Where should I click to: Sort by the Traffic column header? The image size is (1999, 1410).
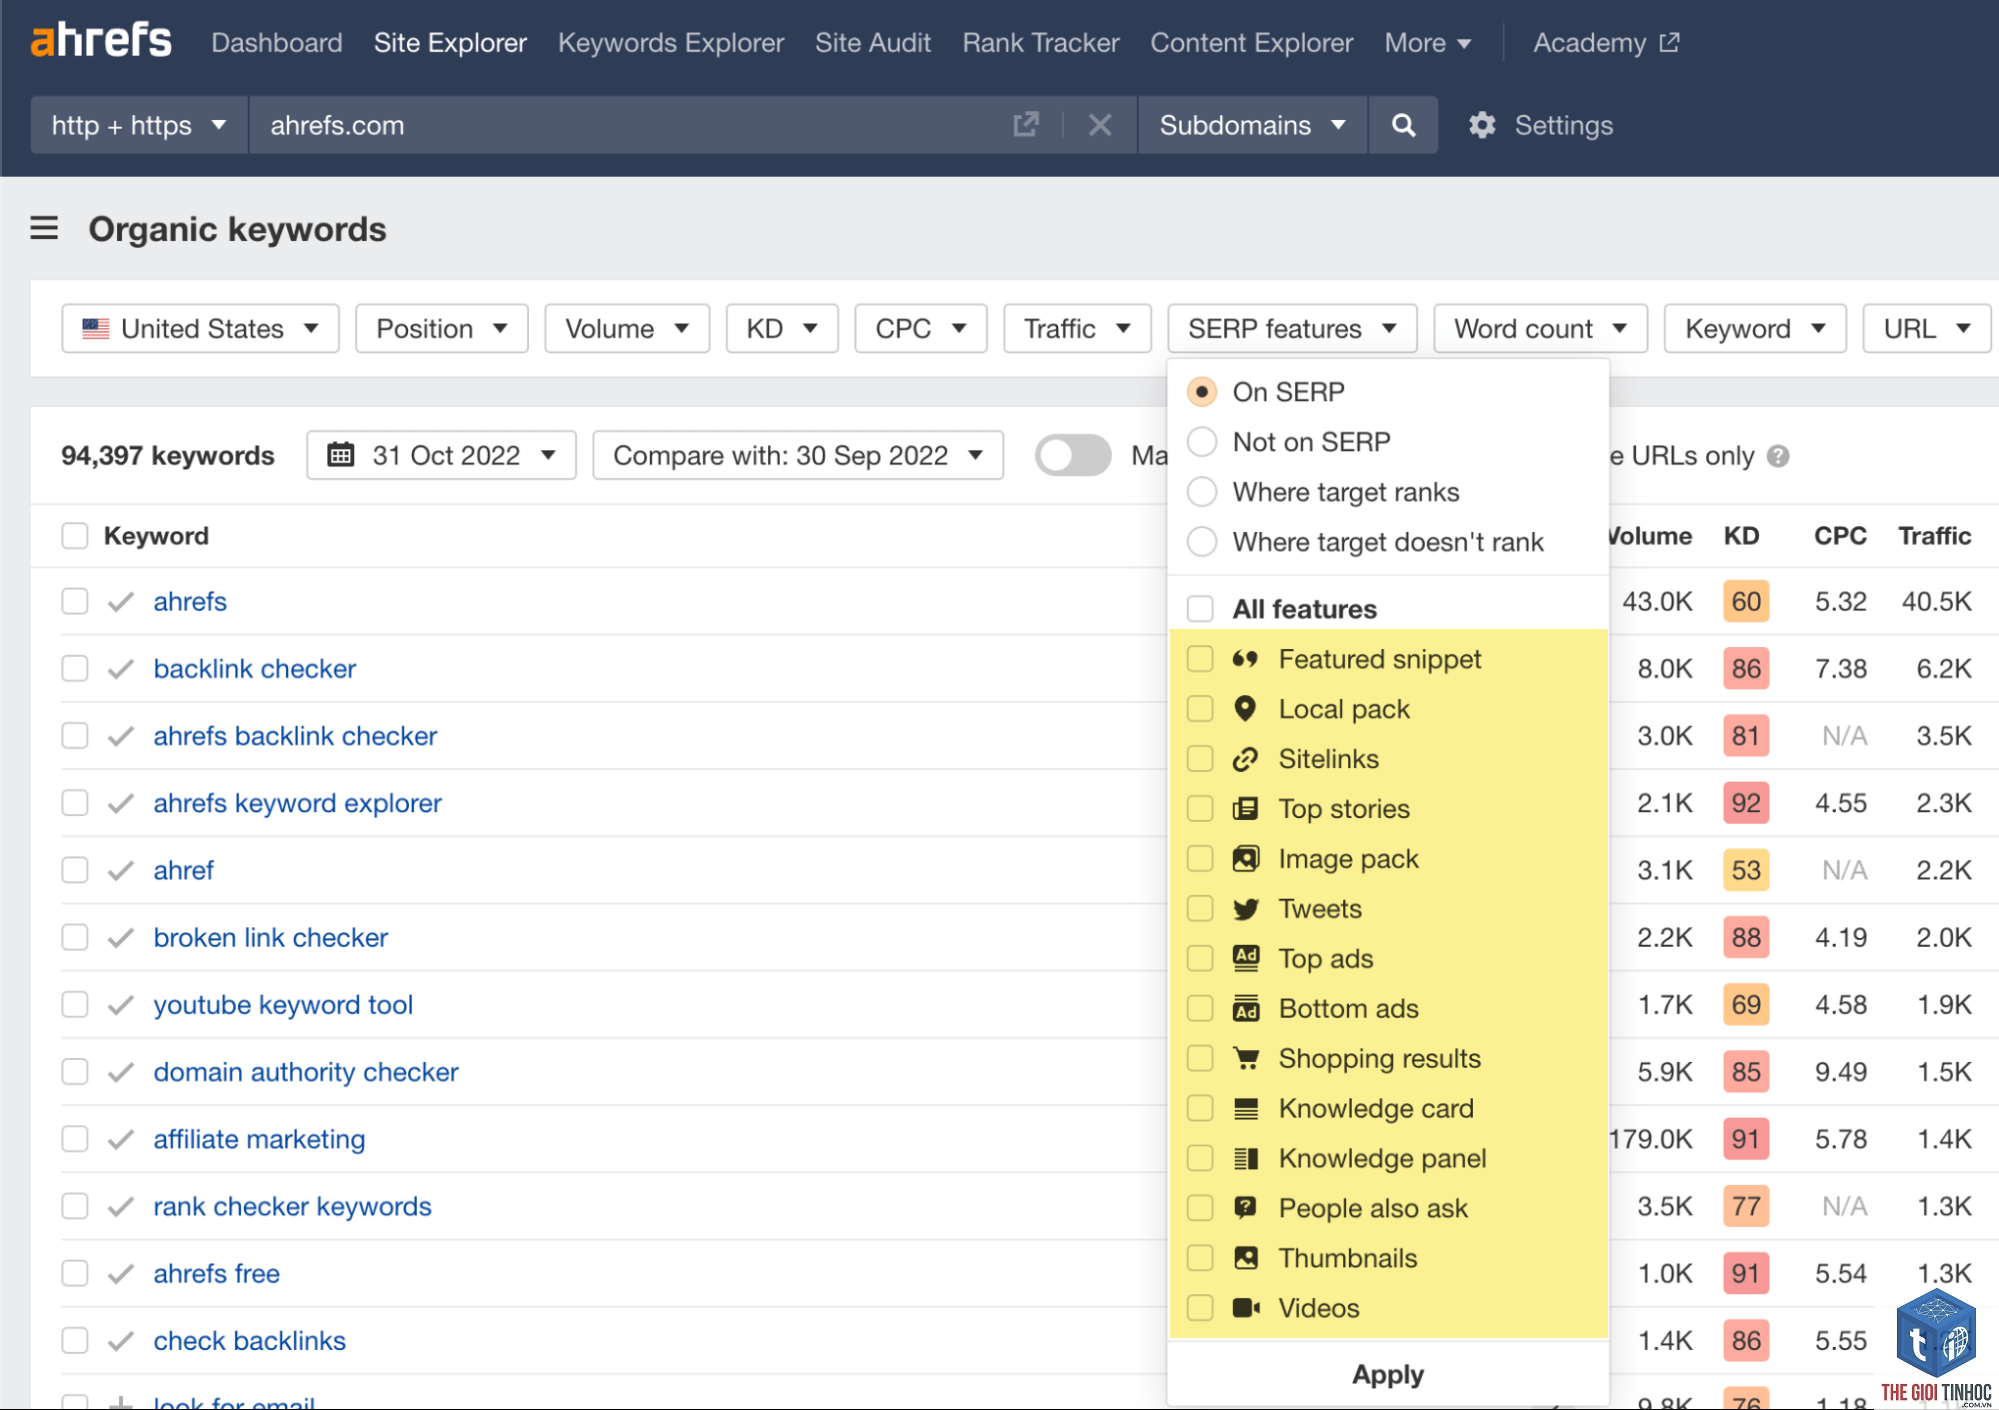coord(1934,536)
